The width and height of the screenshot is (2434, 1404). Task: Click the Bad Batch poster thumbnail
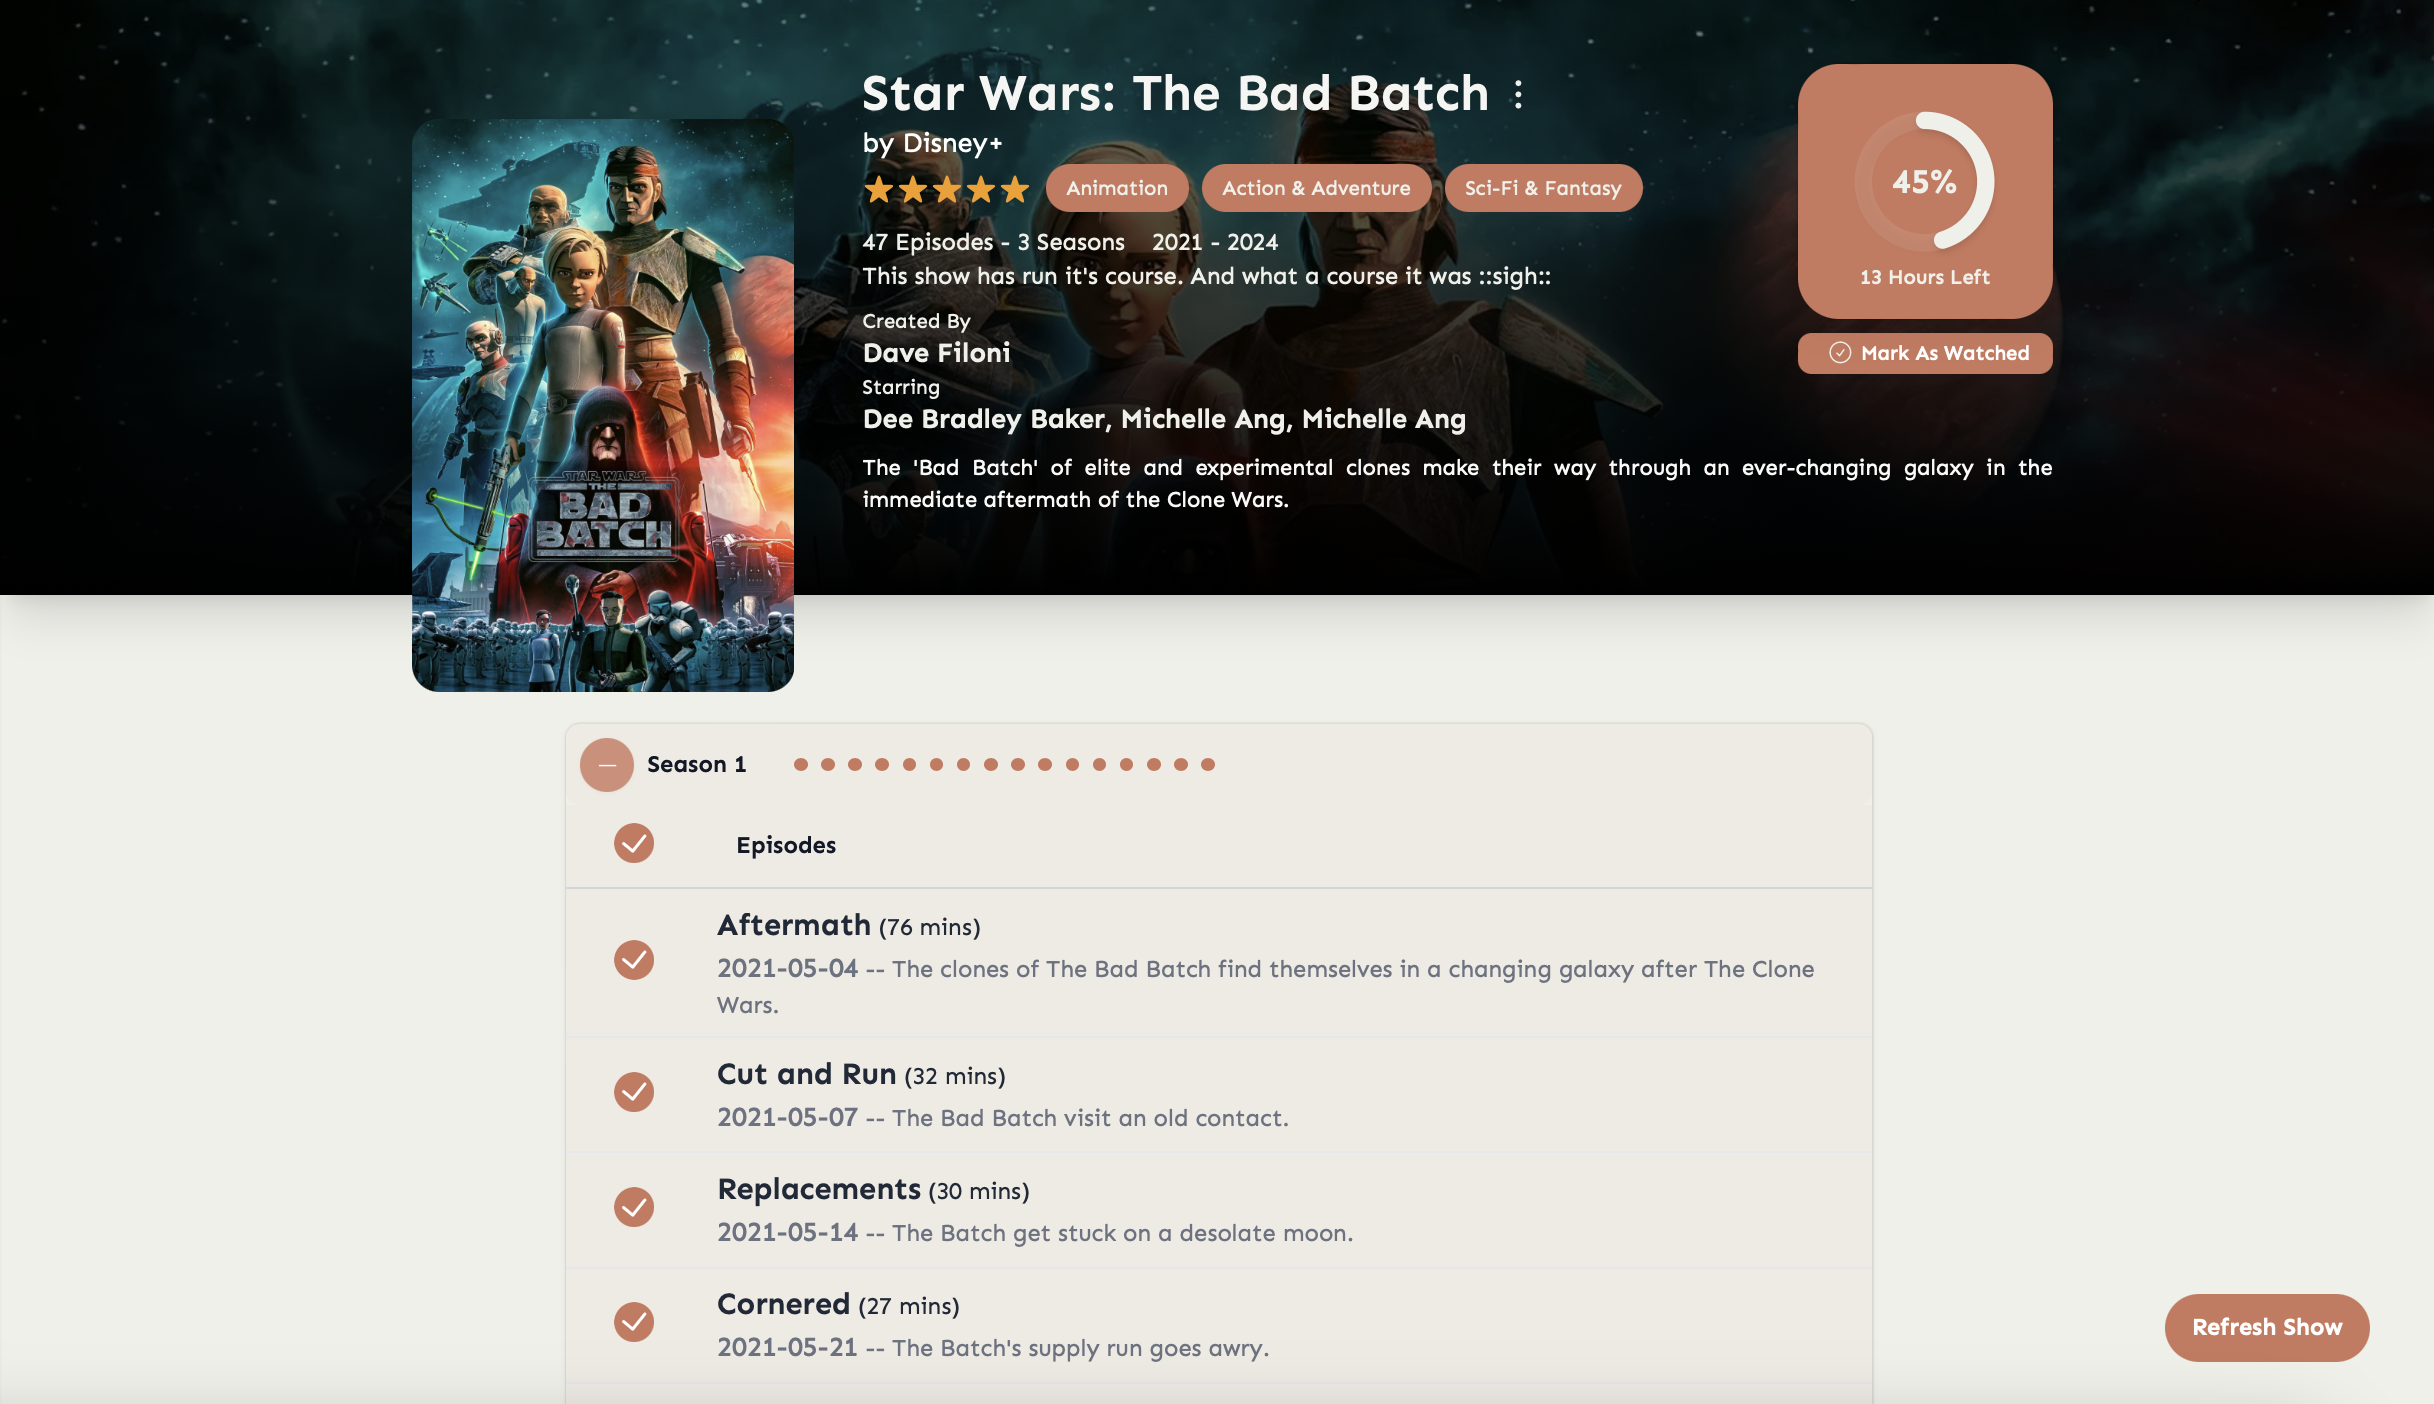pyautogui.click(x=603, y=405)
